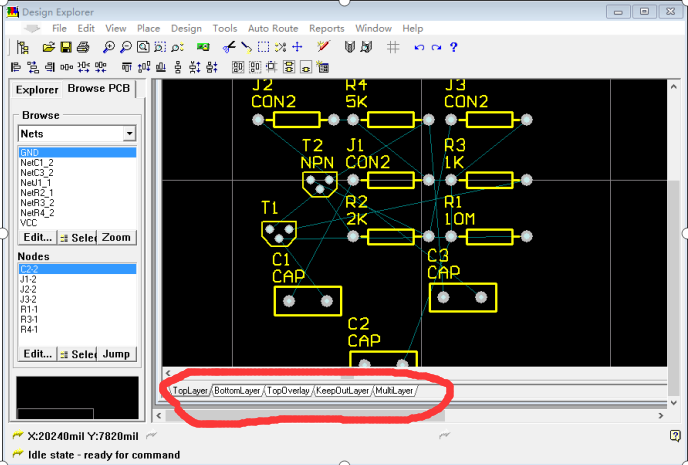Viewport: 688px width, 465px height.
Task: Cut the selection with scissors icon
Action: (229, 47)
